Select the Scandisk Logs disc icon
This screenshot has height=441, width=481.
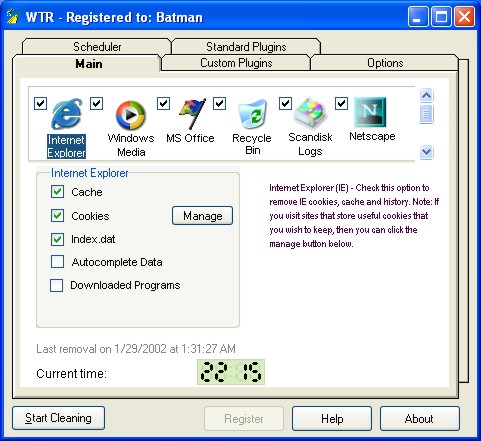[310, 113]
